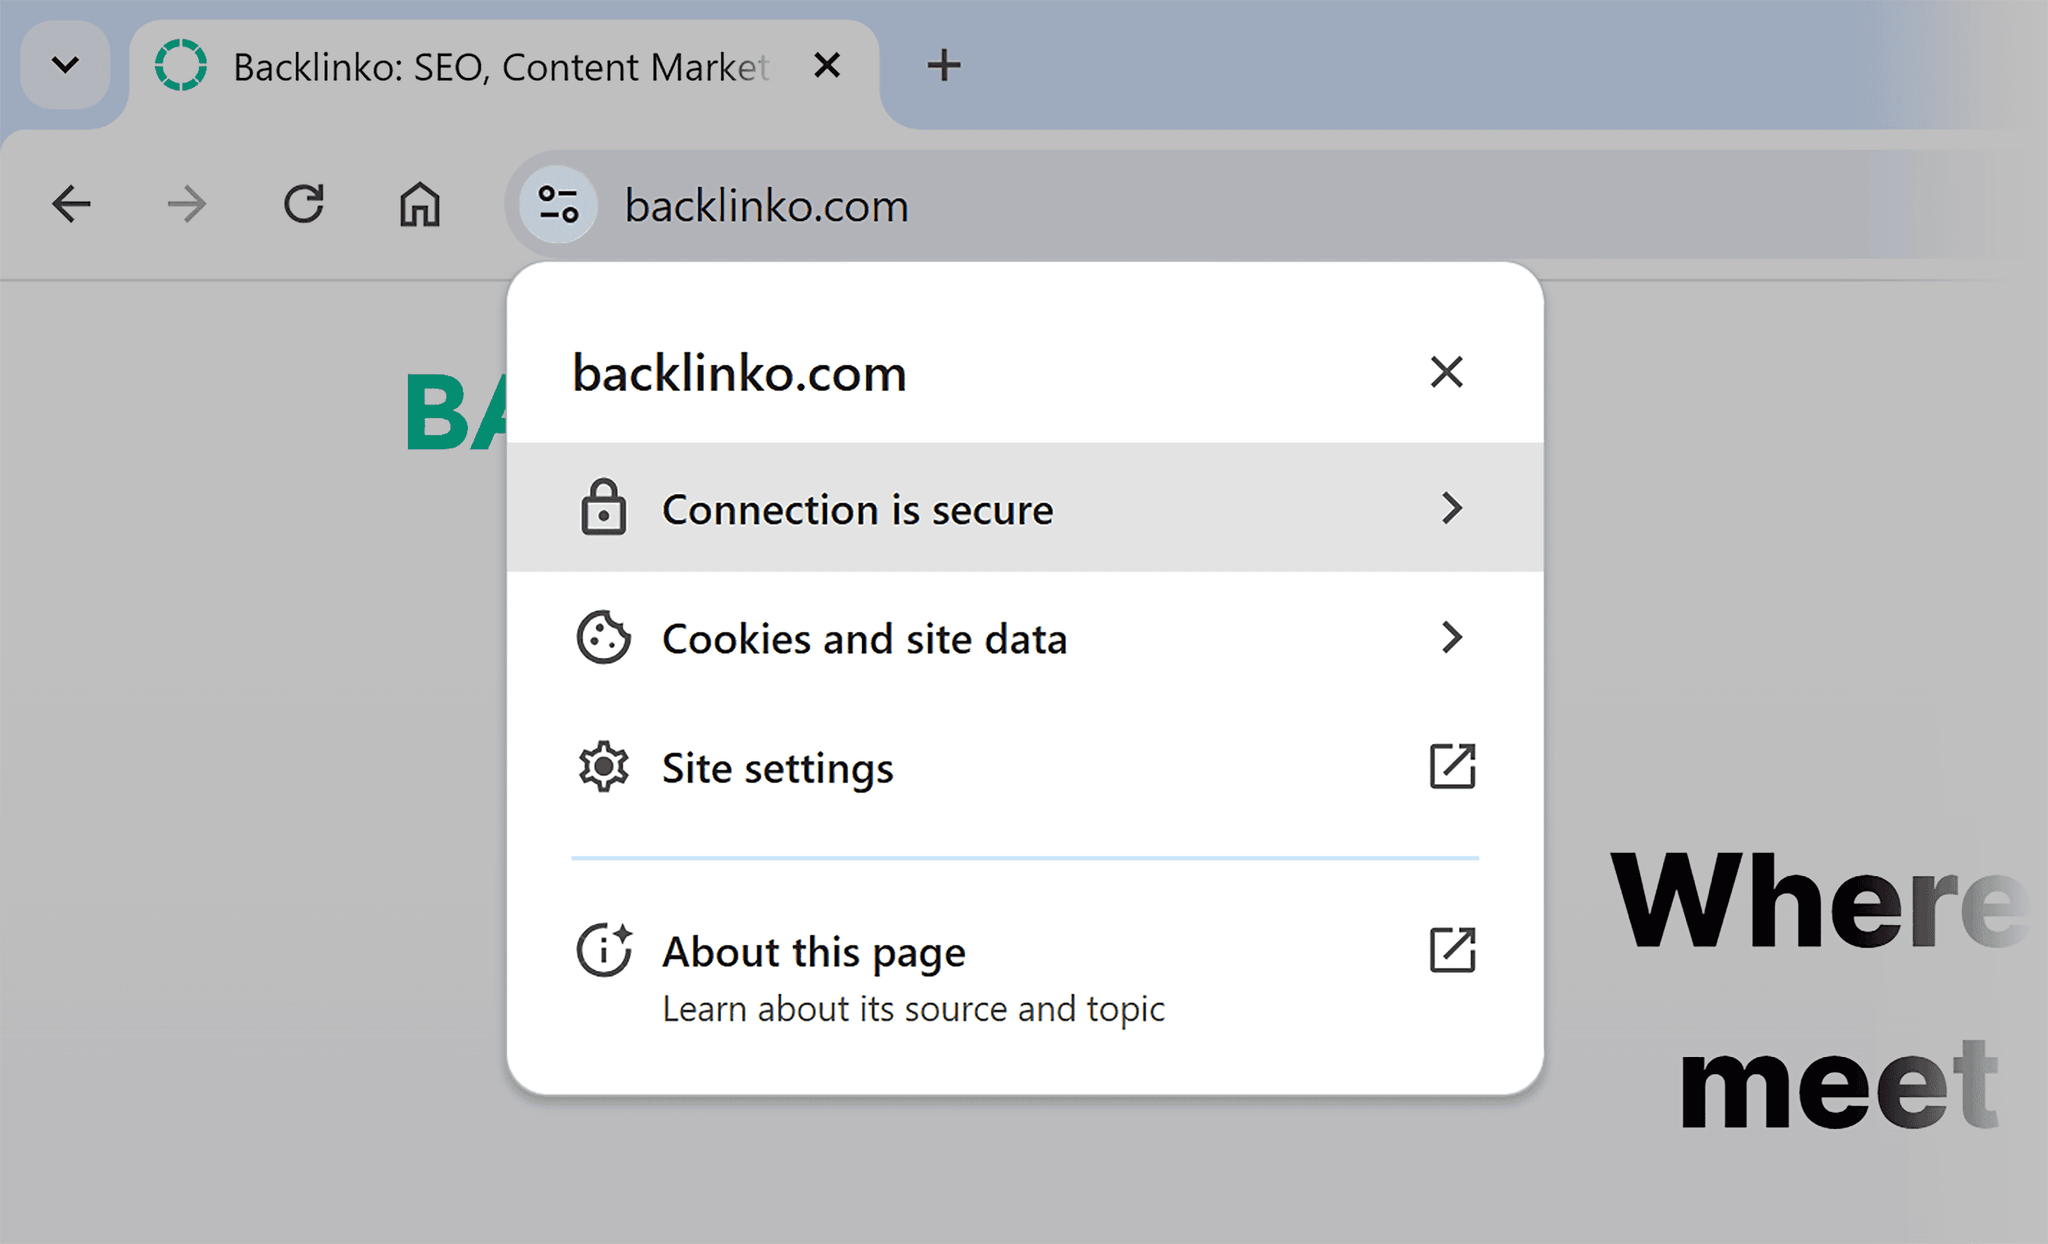Click the backlinko.com popup heading
Viewport: 2048px width, 1244px height.
pyautogui.click(x=739, y=374)
